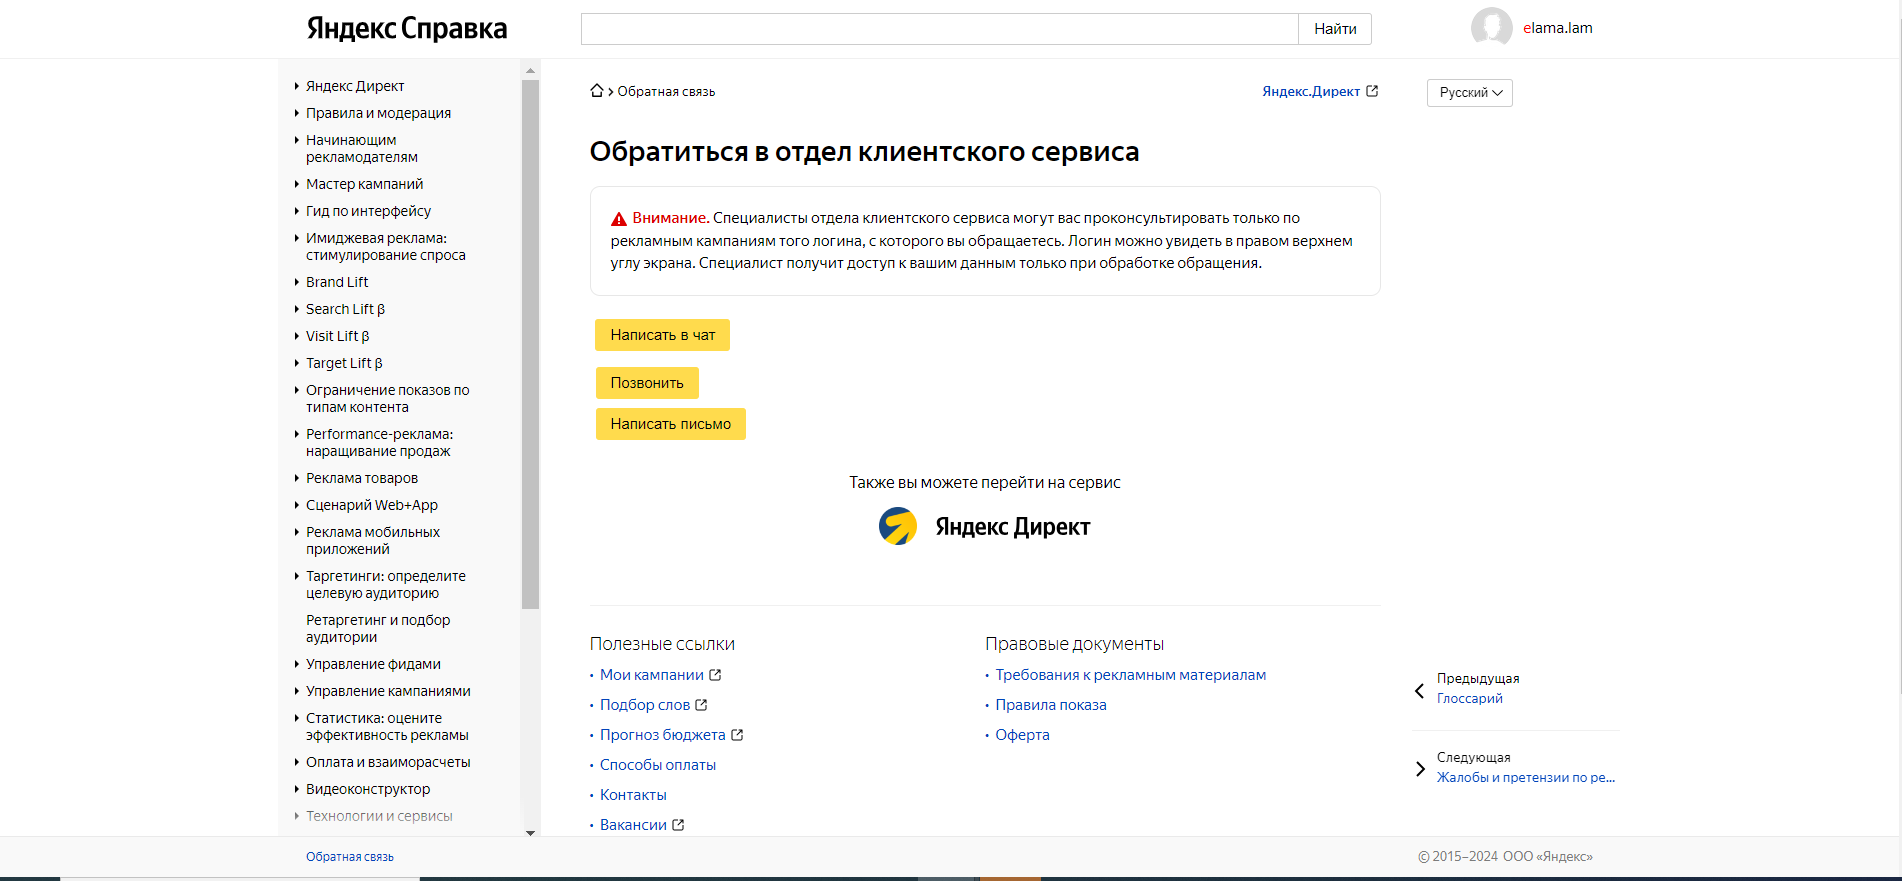Open Реклама мобильных приложений item
Viewport: 1902px width, 881px height.
click(x=373, y=541)
